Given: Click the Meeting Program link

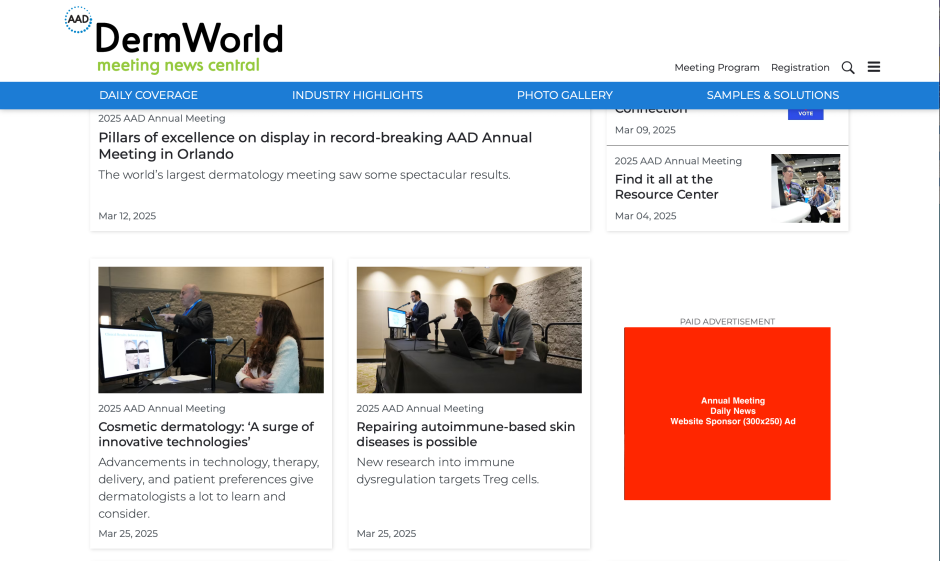Looking at the screenshot, I should point(716,68).
